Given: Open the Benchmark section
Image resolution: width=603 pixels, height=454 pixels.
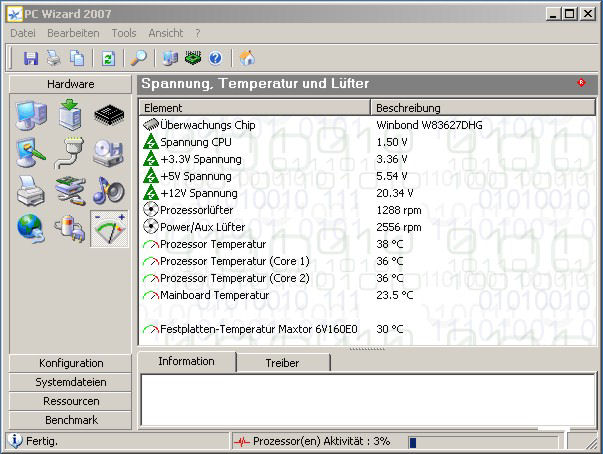Looking at the screenshot, I should point(71,420).
